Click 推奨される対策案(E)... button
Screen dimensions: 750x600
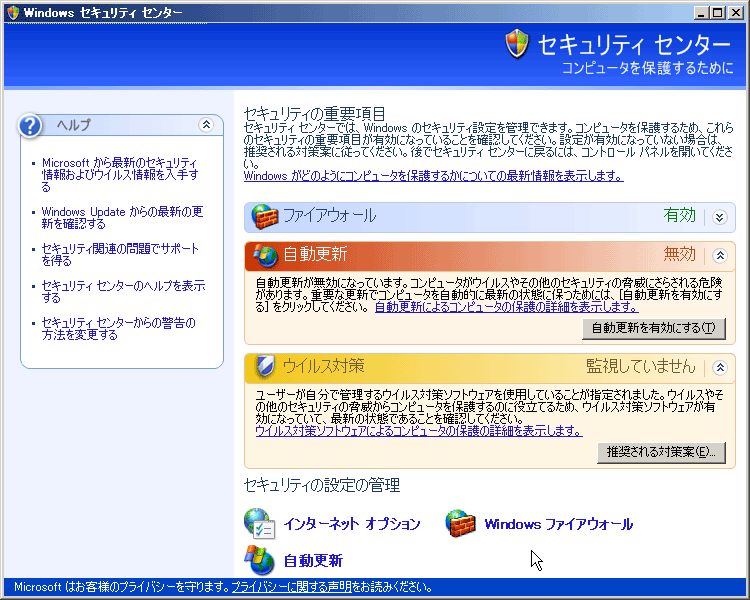point(661,452)
